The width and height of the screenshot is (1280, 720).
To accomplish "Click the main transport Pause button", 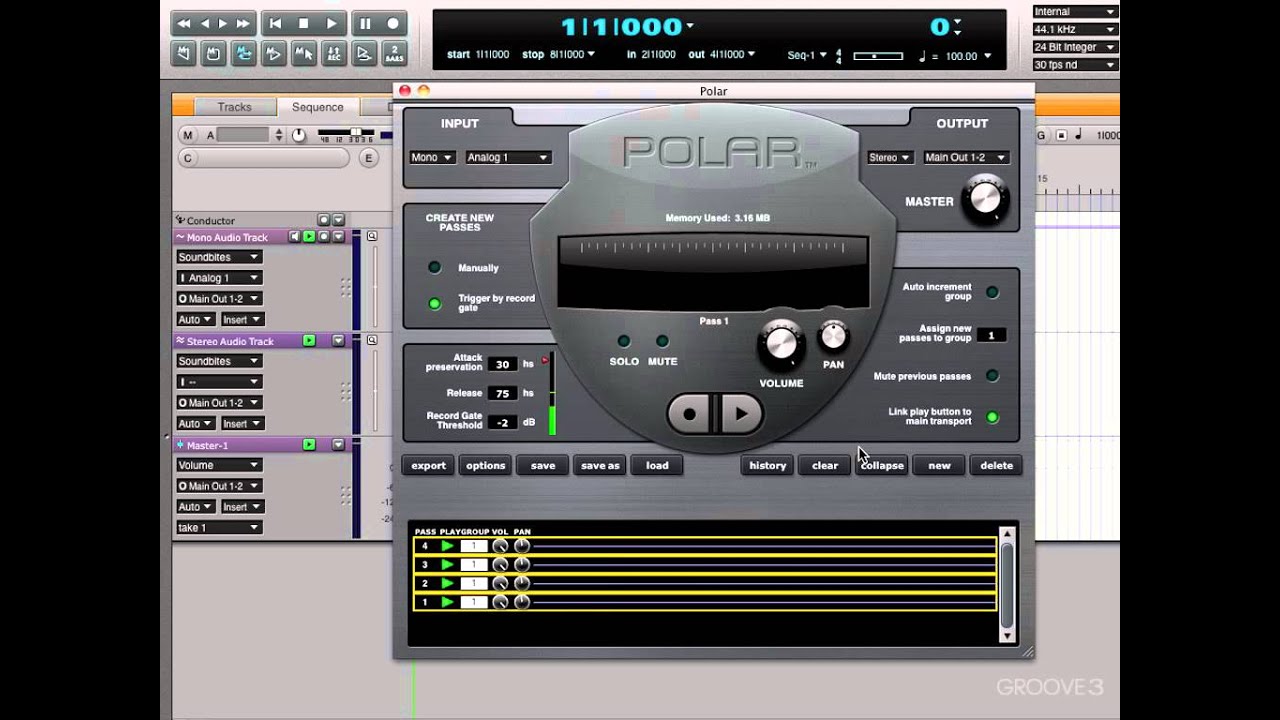I will click(365, 23).
